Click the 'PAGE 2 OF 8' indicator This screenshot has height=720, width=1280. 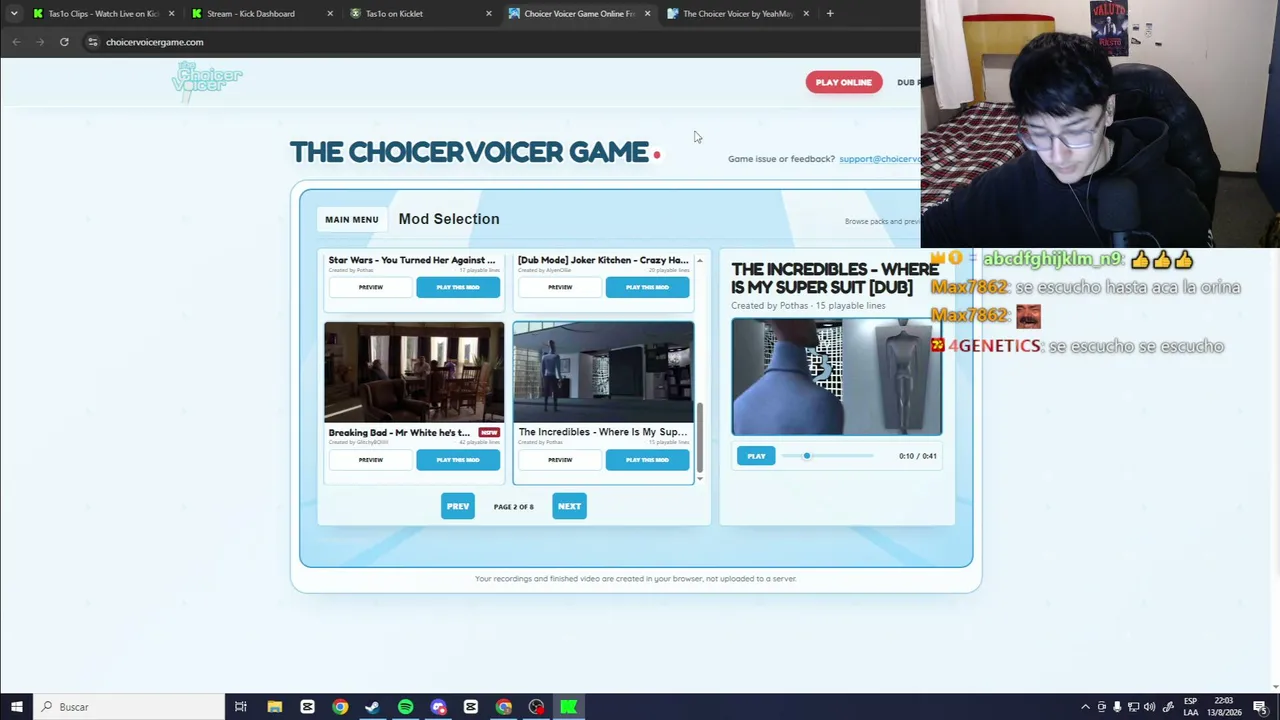coord(514,507)
